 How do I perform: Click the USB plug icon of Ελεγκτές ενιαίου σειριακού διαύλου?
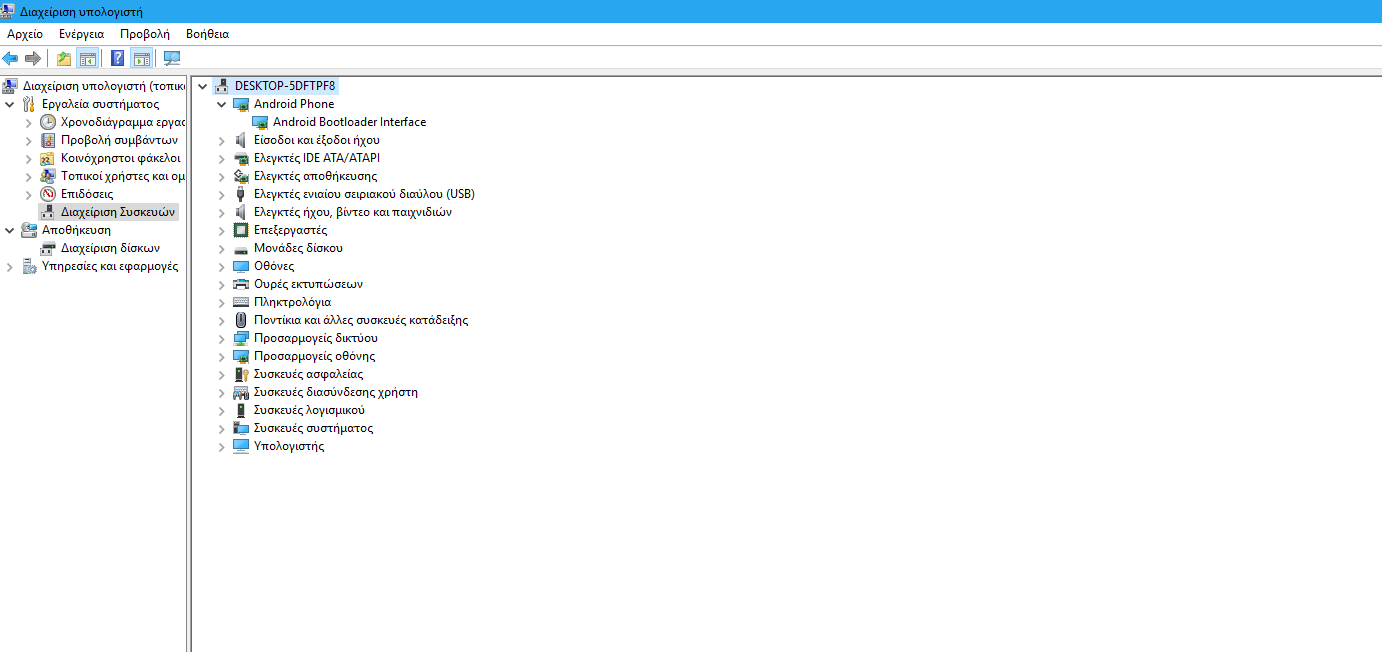[241, 194]
